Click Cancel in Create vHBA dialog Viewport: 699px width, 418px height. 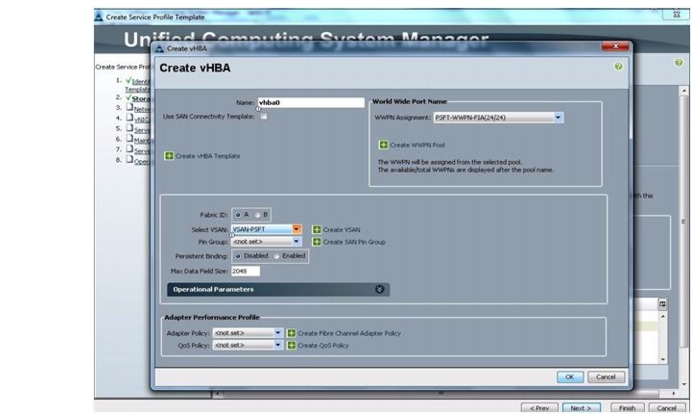606,377
